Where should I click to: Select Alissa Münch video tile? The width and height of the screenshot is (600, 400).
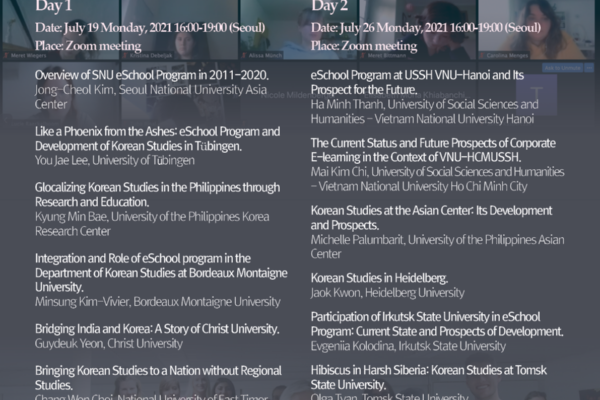298,29
